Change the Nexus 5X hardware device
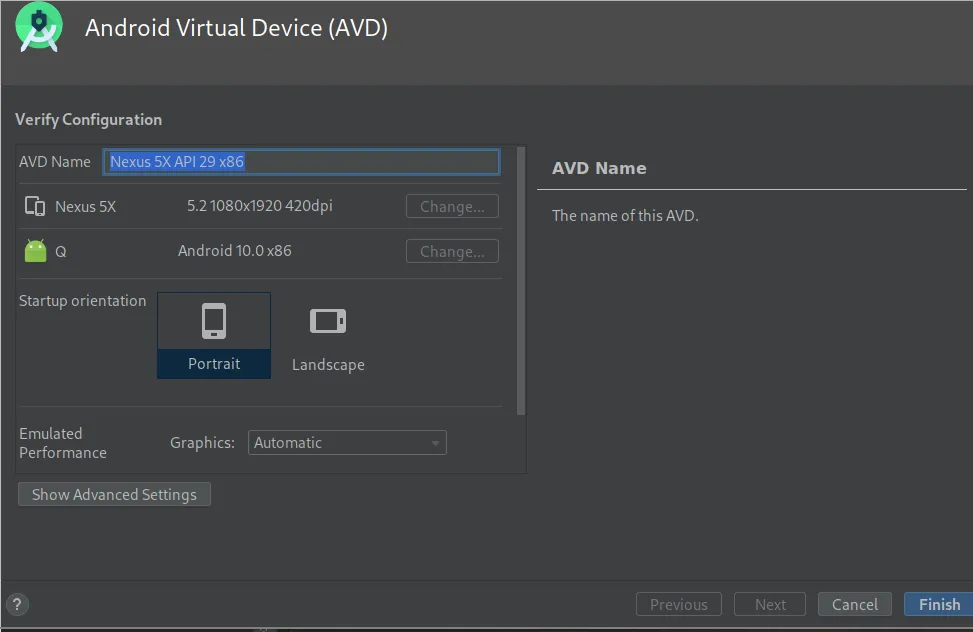 [452, 206]
